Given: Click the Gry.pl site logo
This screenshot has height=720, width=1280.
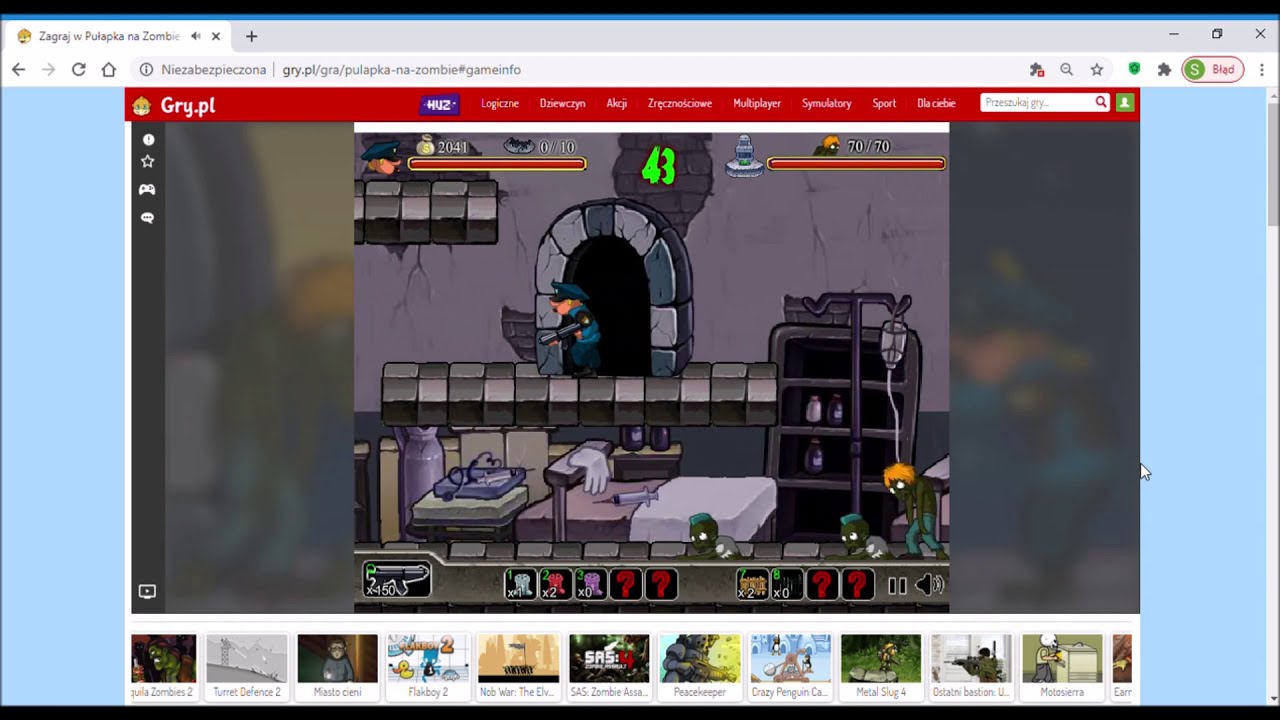Looking at the screenshot, I should coord(174,105).
